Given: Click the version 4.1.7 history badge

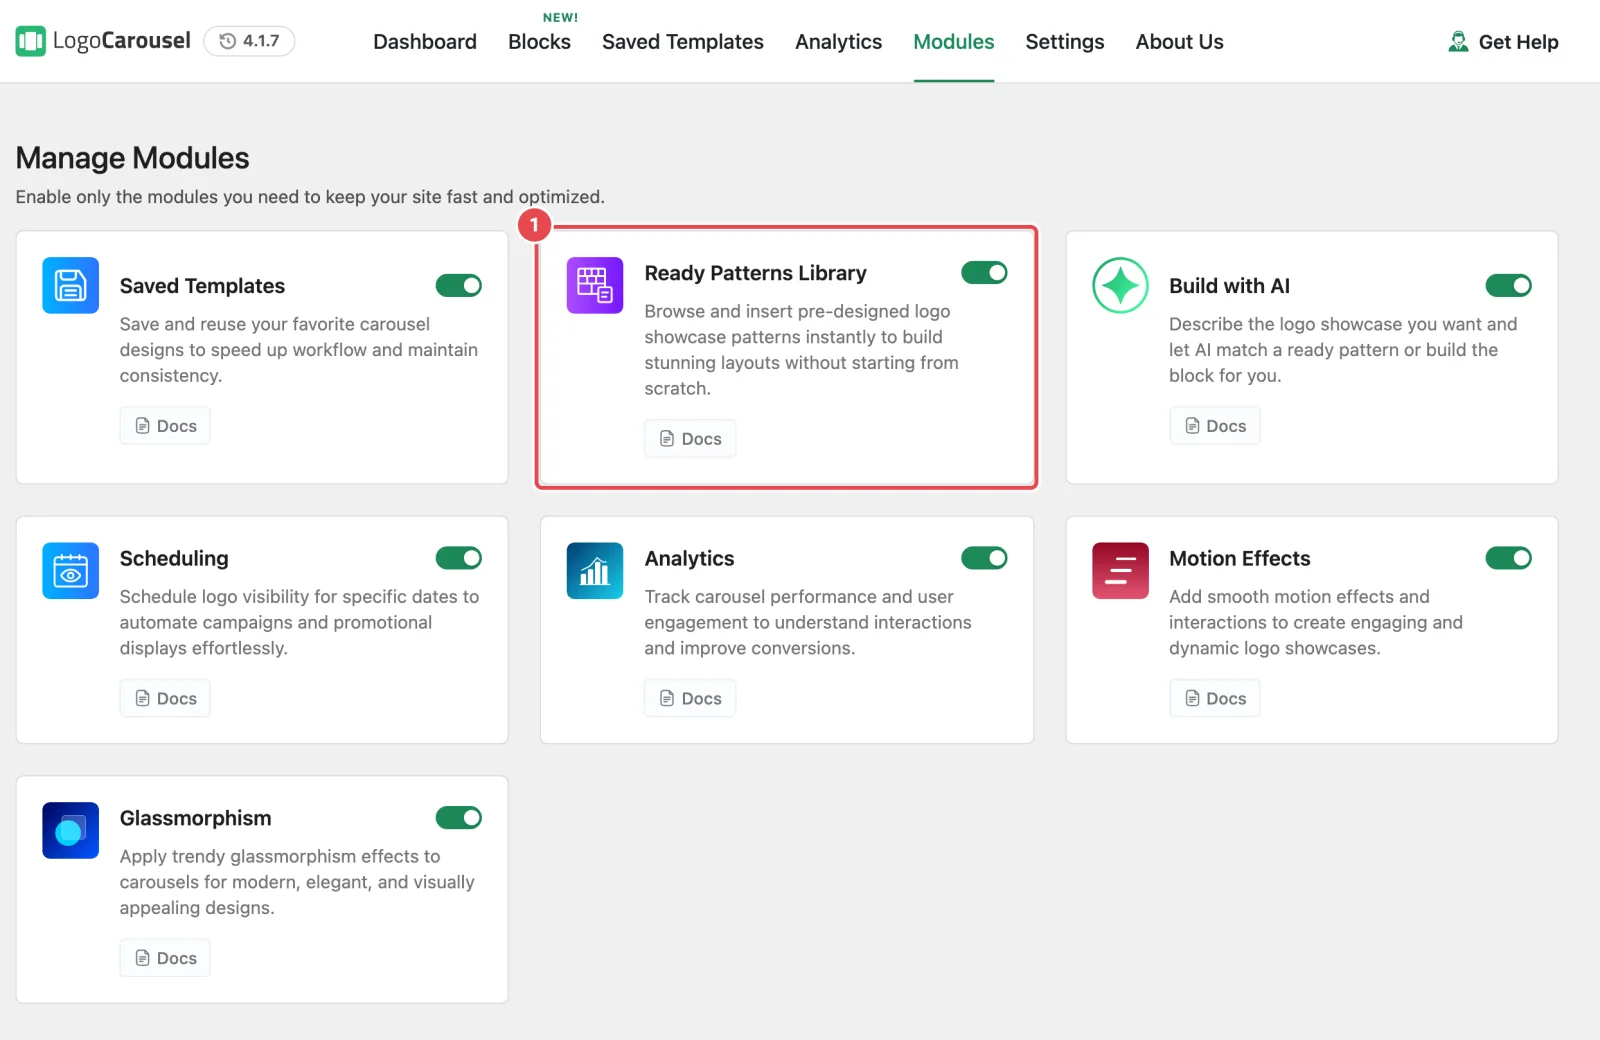Looking at the screenshot, I should coord(249,41).
